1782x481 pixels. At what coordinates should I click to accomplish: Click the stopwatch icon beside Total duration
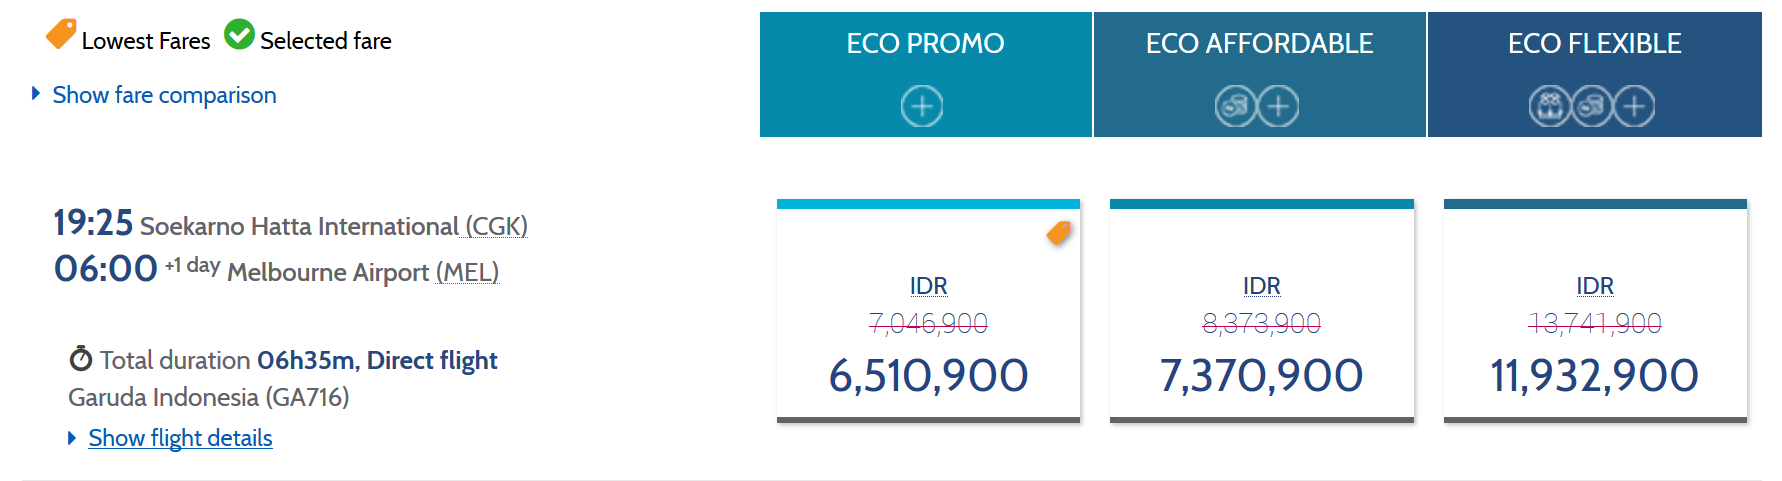[81, 358]
